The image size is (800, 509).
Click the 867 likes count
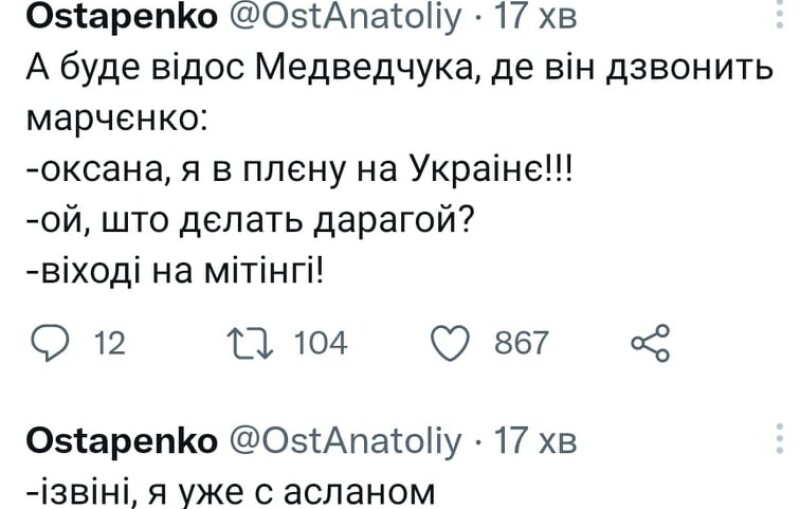[523, 344]
